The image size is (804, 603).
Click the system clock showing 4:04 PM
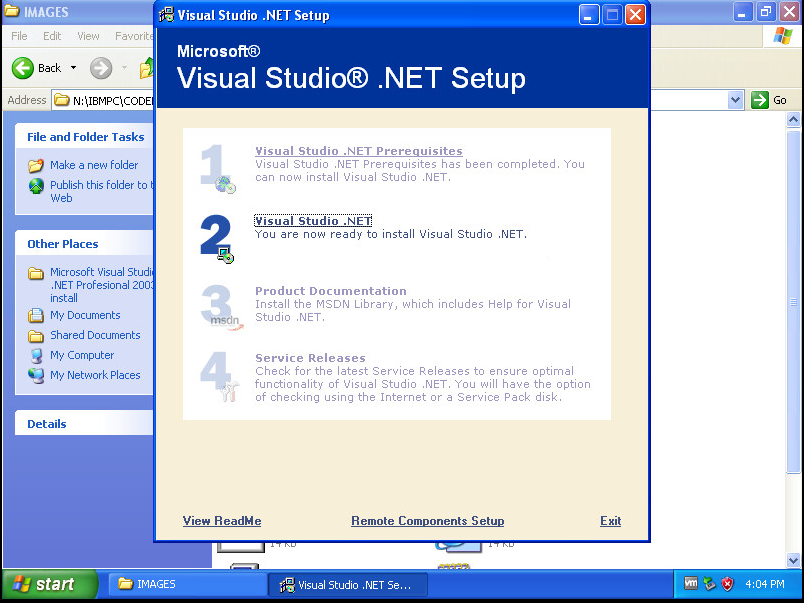click(x=765, y=584)
